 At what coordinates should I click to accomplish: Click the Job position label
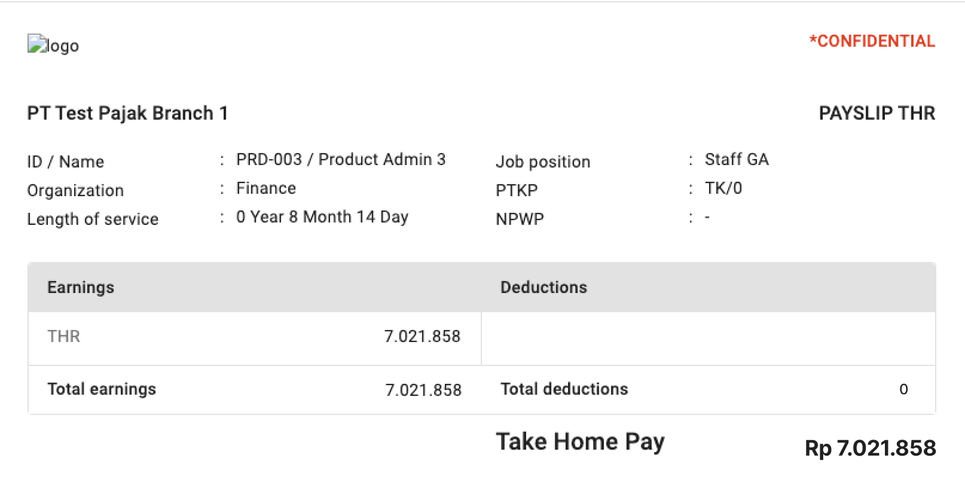543,162
